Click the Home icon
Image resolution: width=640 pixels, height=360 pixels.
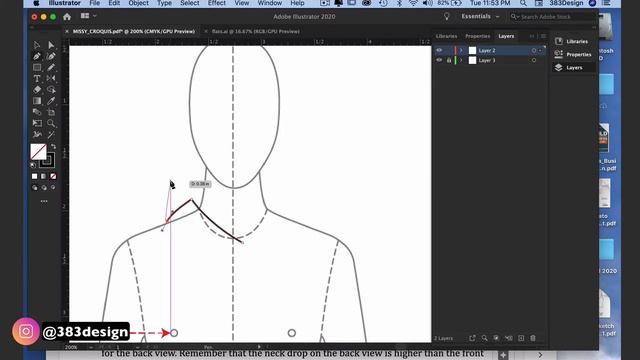pyautogui.click(x=67, y=16)
